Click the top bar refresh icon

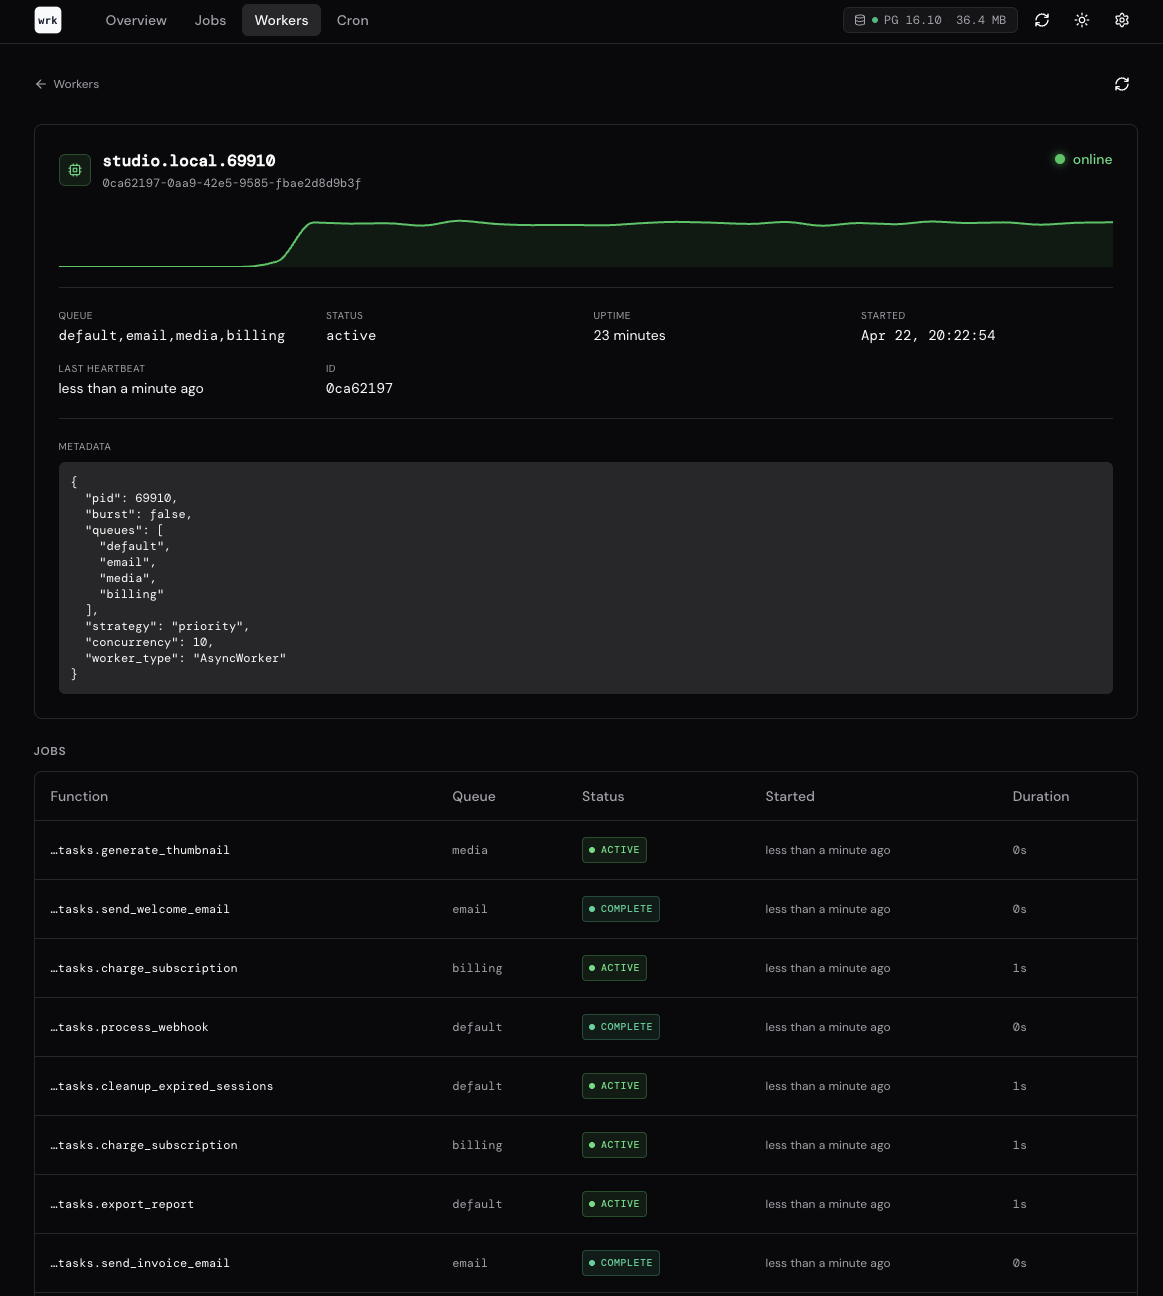pos(1042,20)
